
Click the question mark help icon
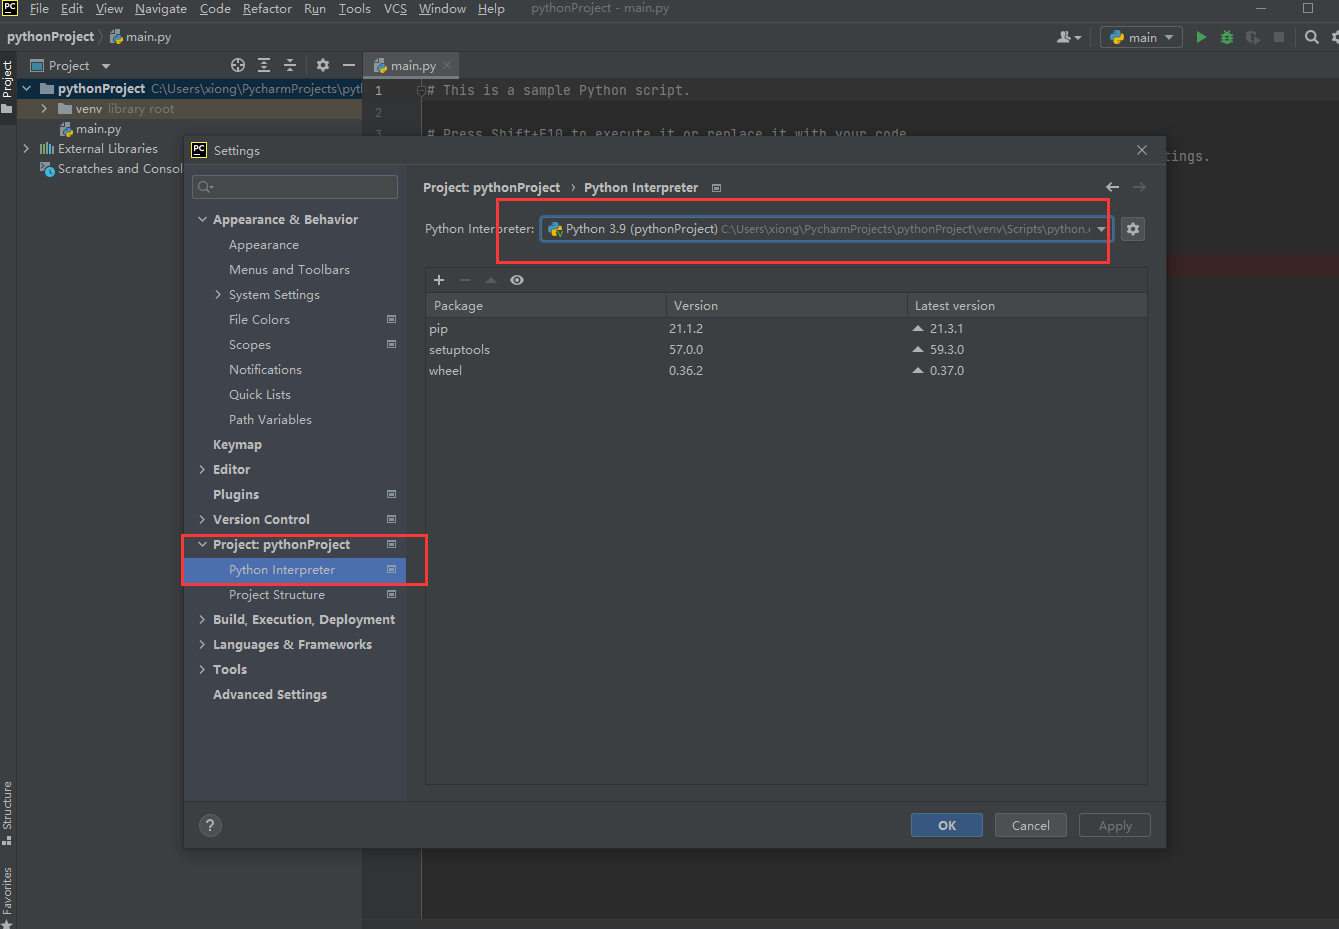point(210,825)
